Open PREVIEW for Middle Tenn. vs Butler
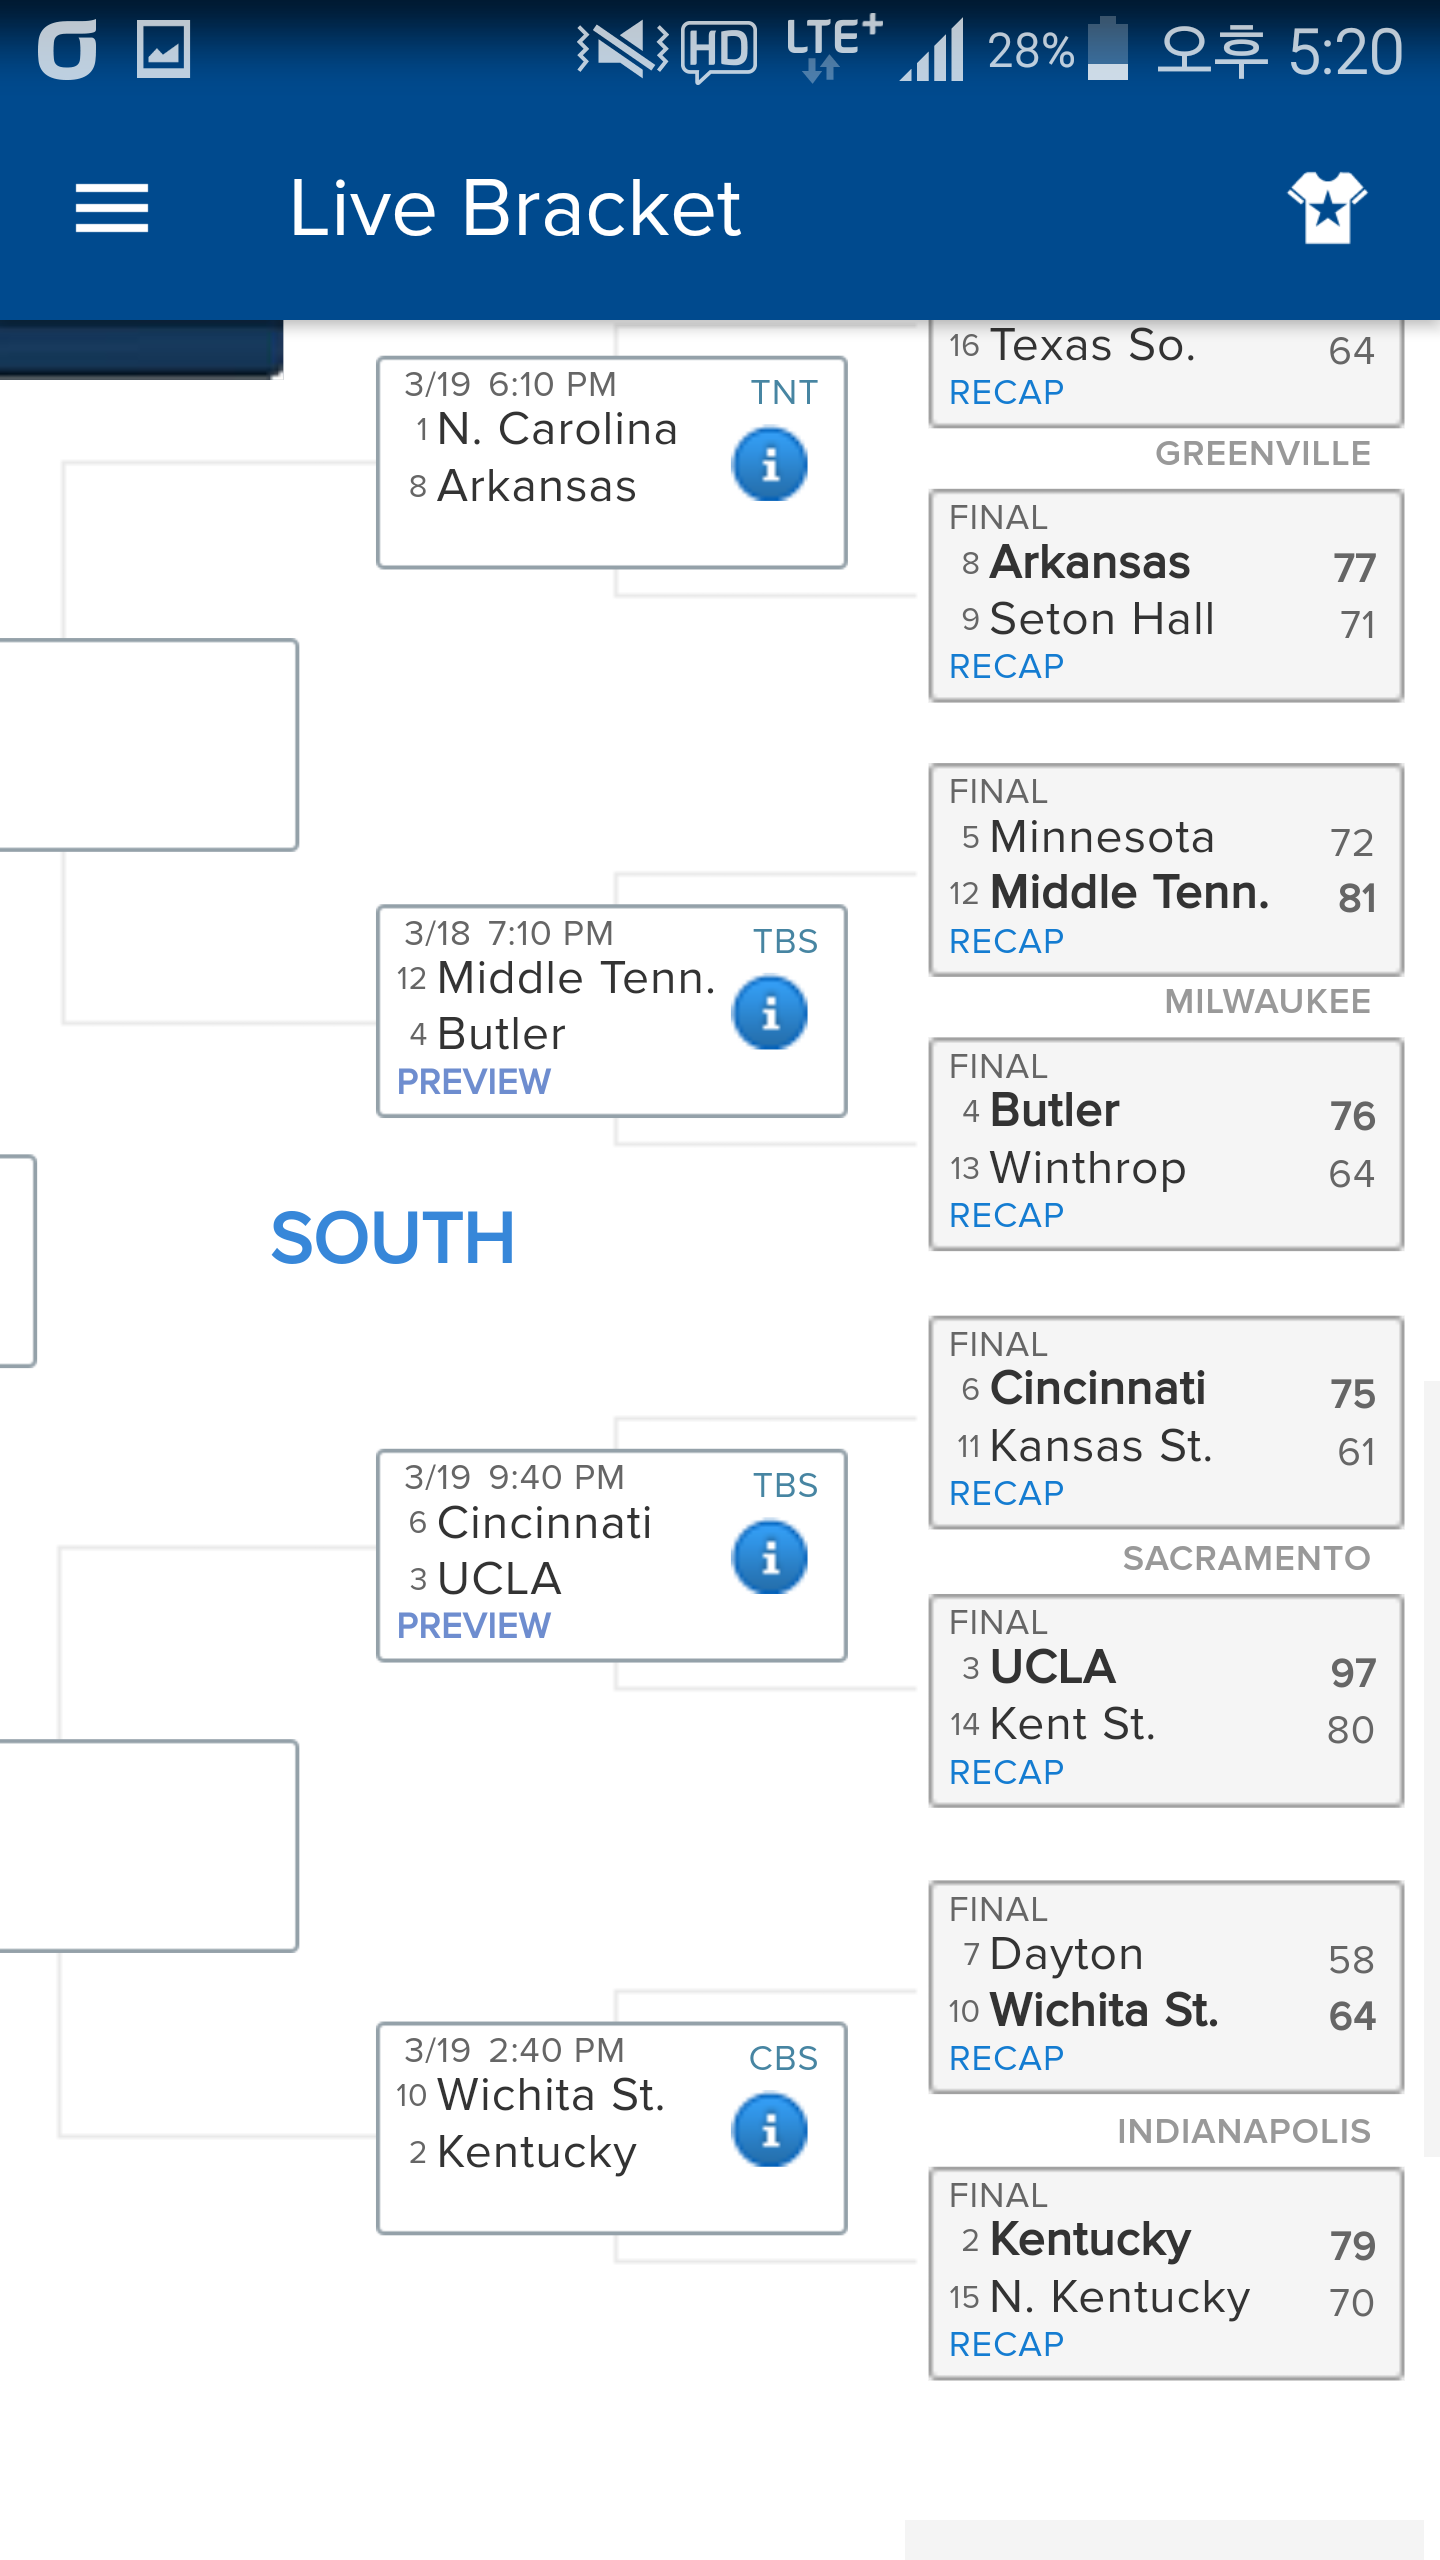The image size is (1440, 2560). [x=474, y=1082]
